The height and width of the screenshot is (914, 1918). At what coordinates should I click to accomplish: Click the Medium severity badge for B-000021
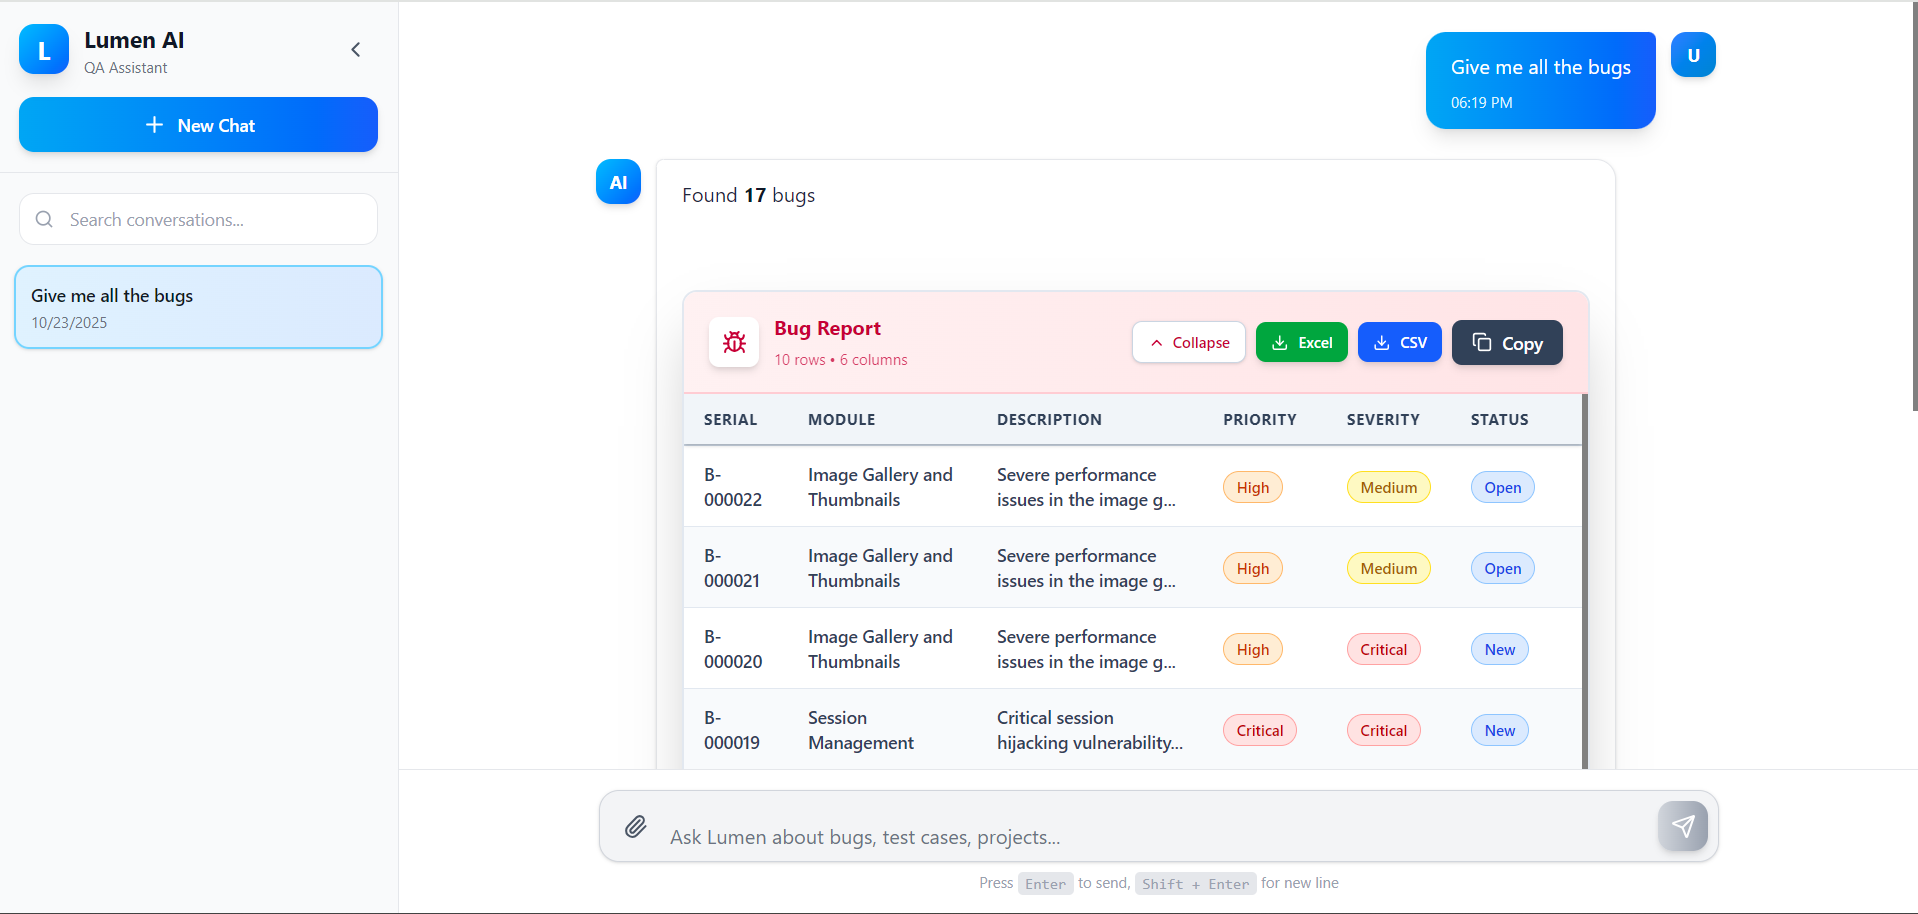(1388, 568)
